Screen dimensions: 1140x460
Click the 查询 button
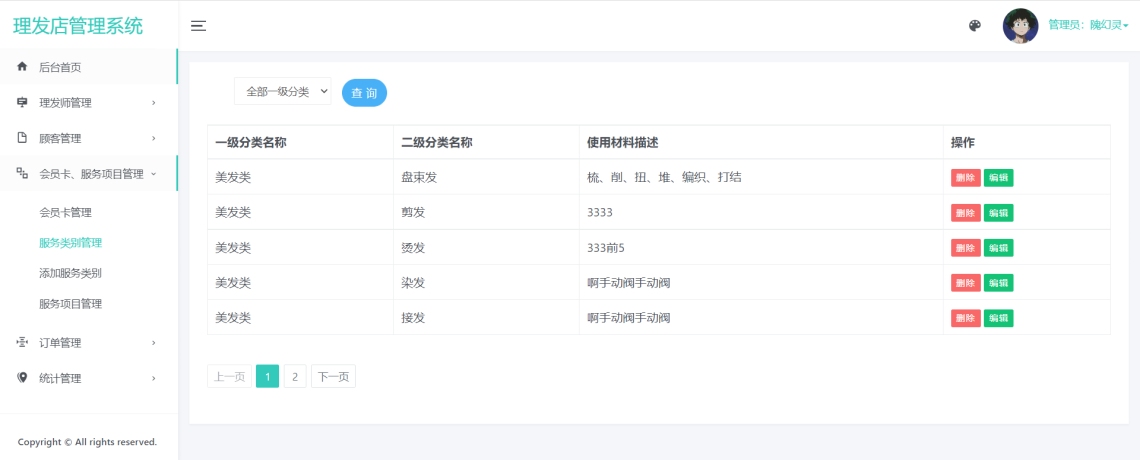[x=364, y=92]
